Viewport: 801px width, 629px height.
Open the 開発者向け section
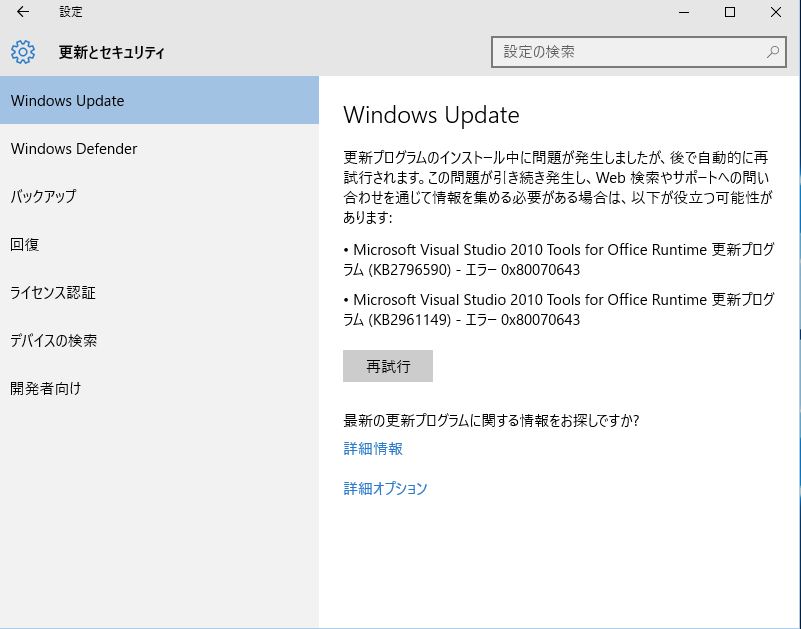click(x=159, y=388)
